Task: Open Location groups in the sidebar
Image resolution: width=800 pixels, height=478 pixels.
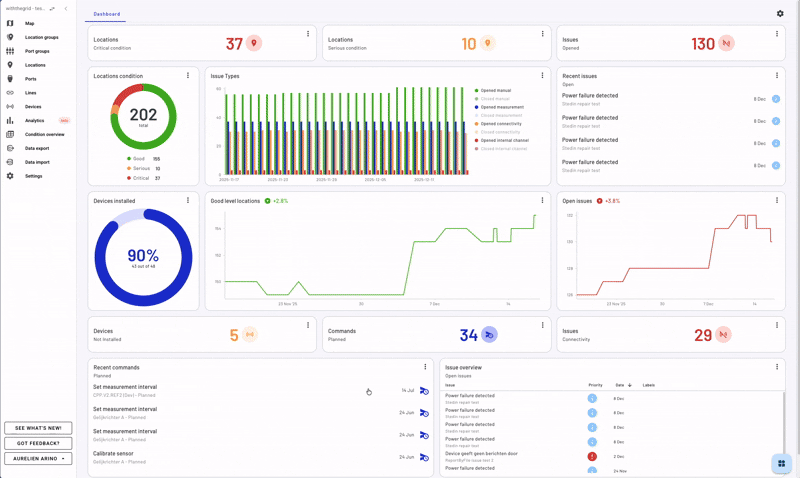Action: (x=41, y=37)
